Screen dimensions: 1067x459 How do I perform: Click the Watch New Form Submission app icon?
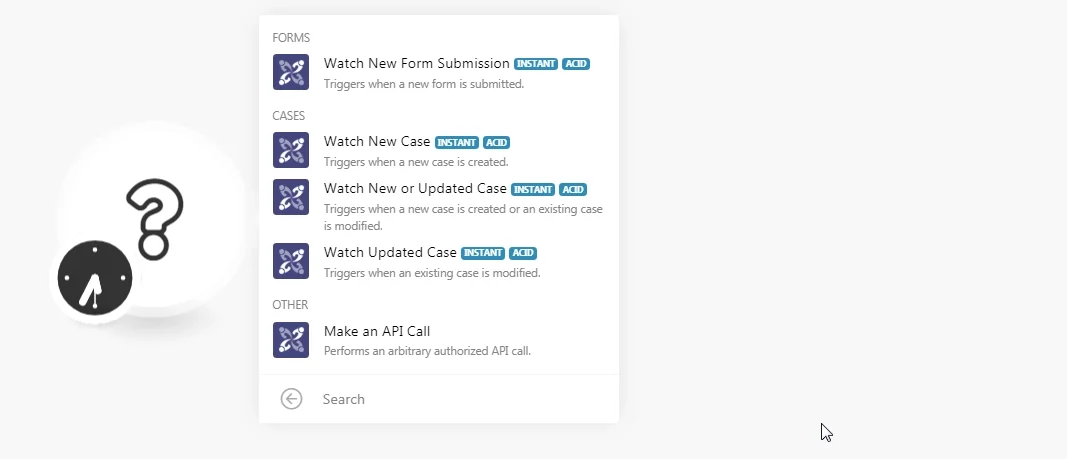pos(291,72)
